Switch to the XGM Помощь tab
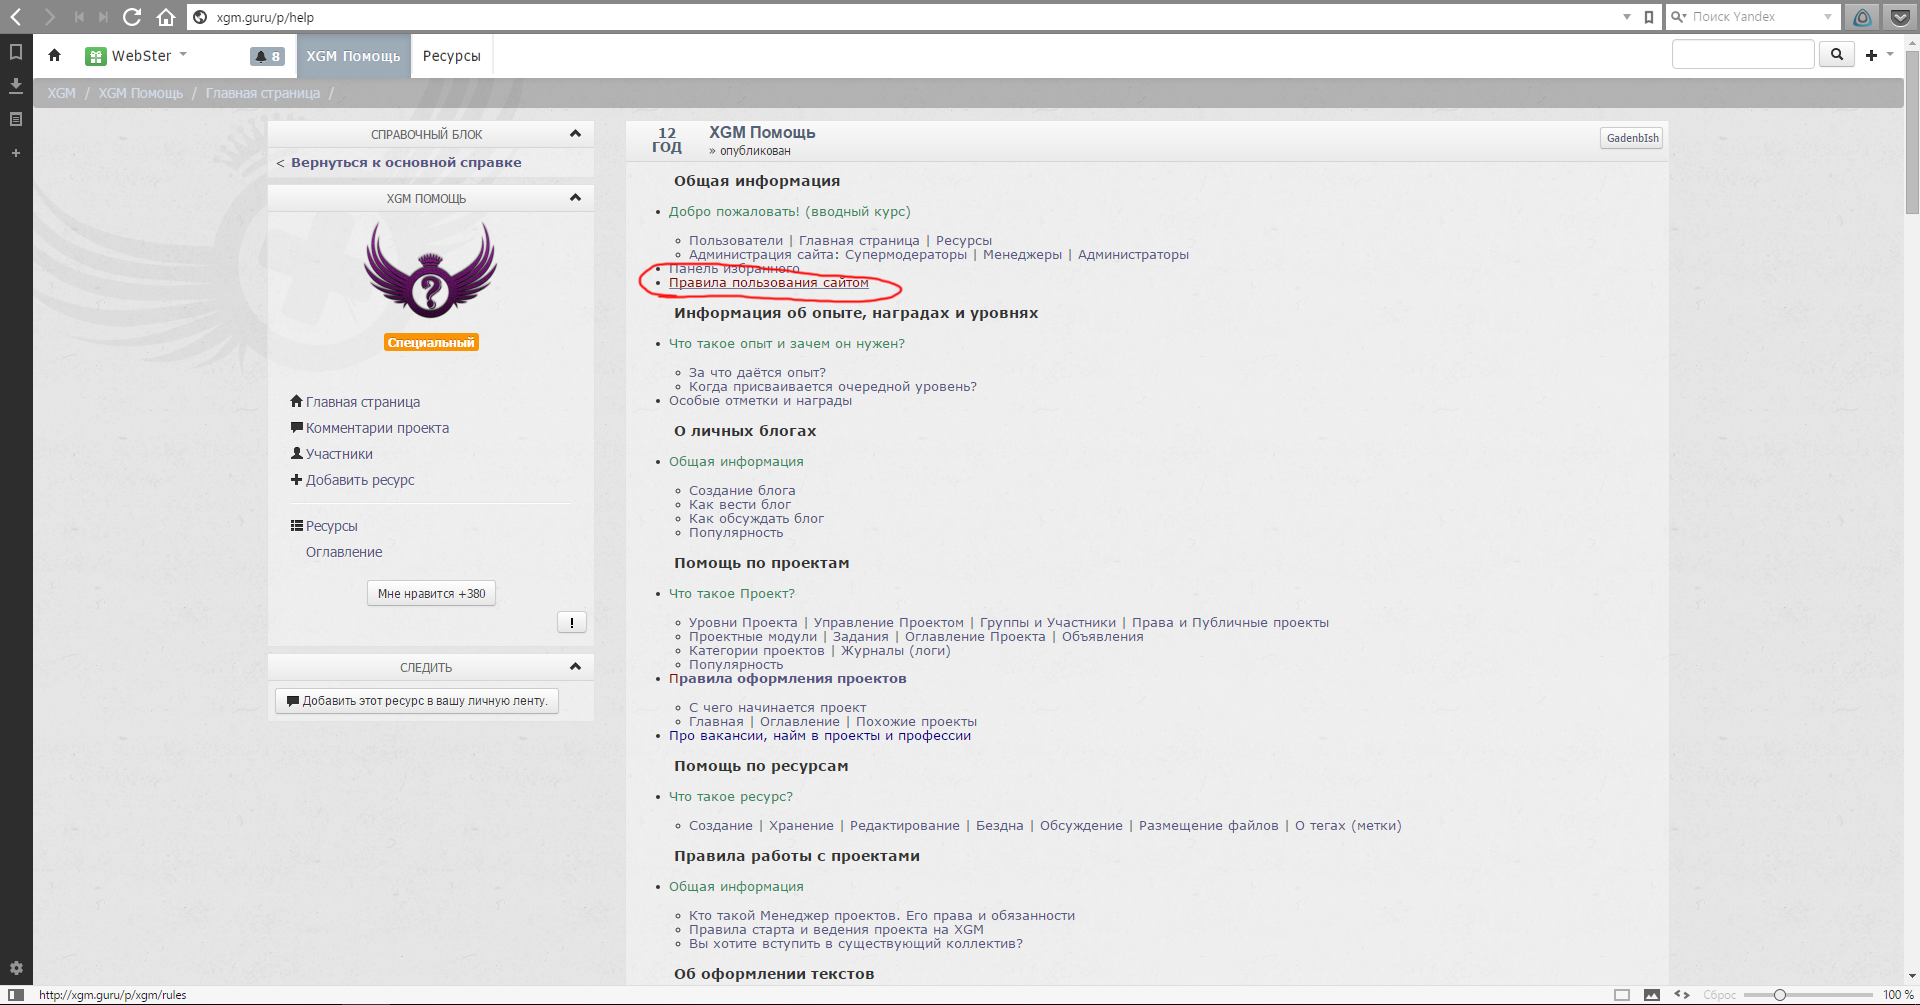 tap(353, 56)
